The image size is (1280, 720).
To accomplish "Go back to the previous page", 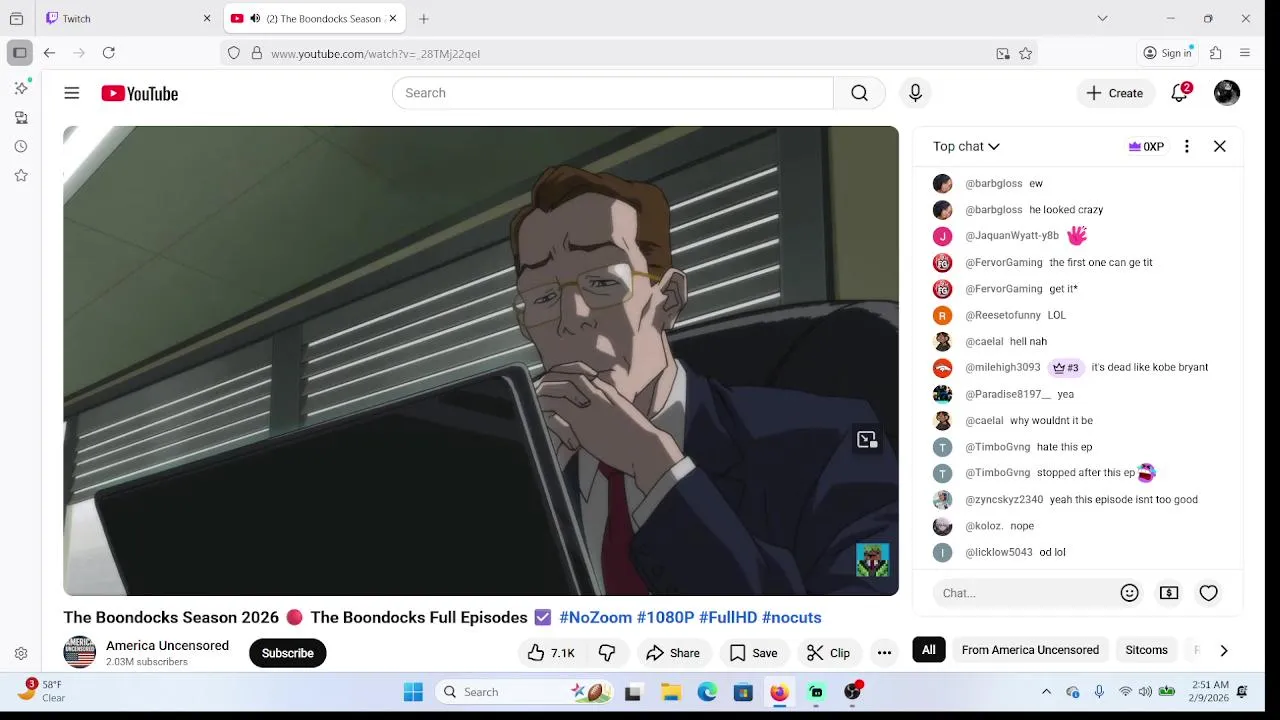I will point(49,53).
